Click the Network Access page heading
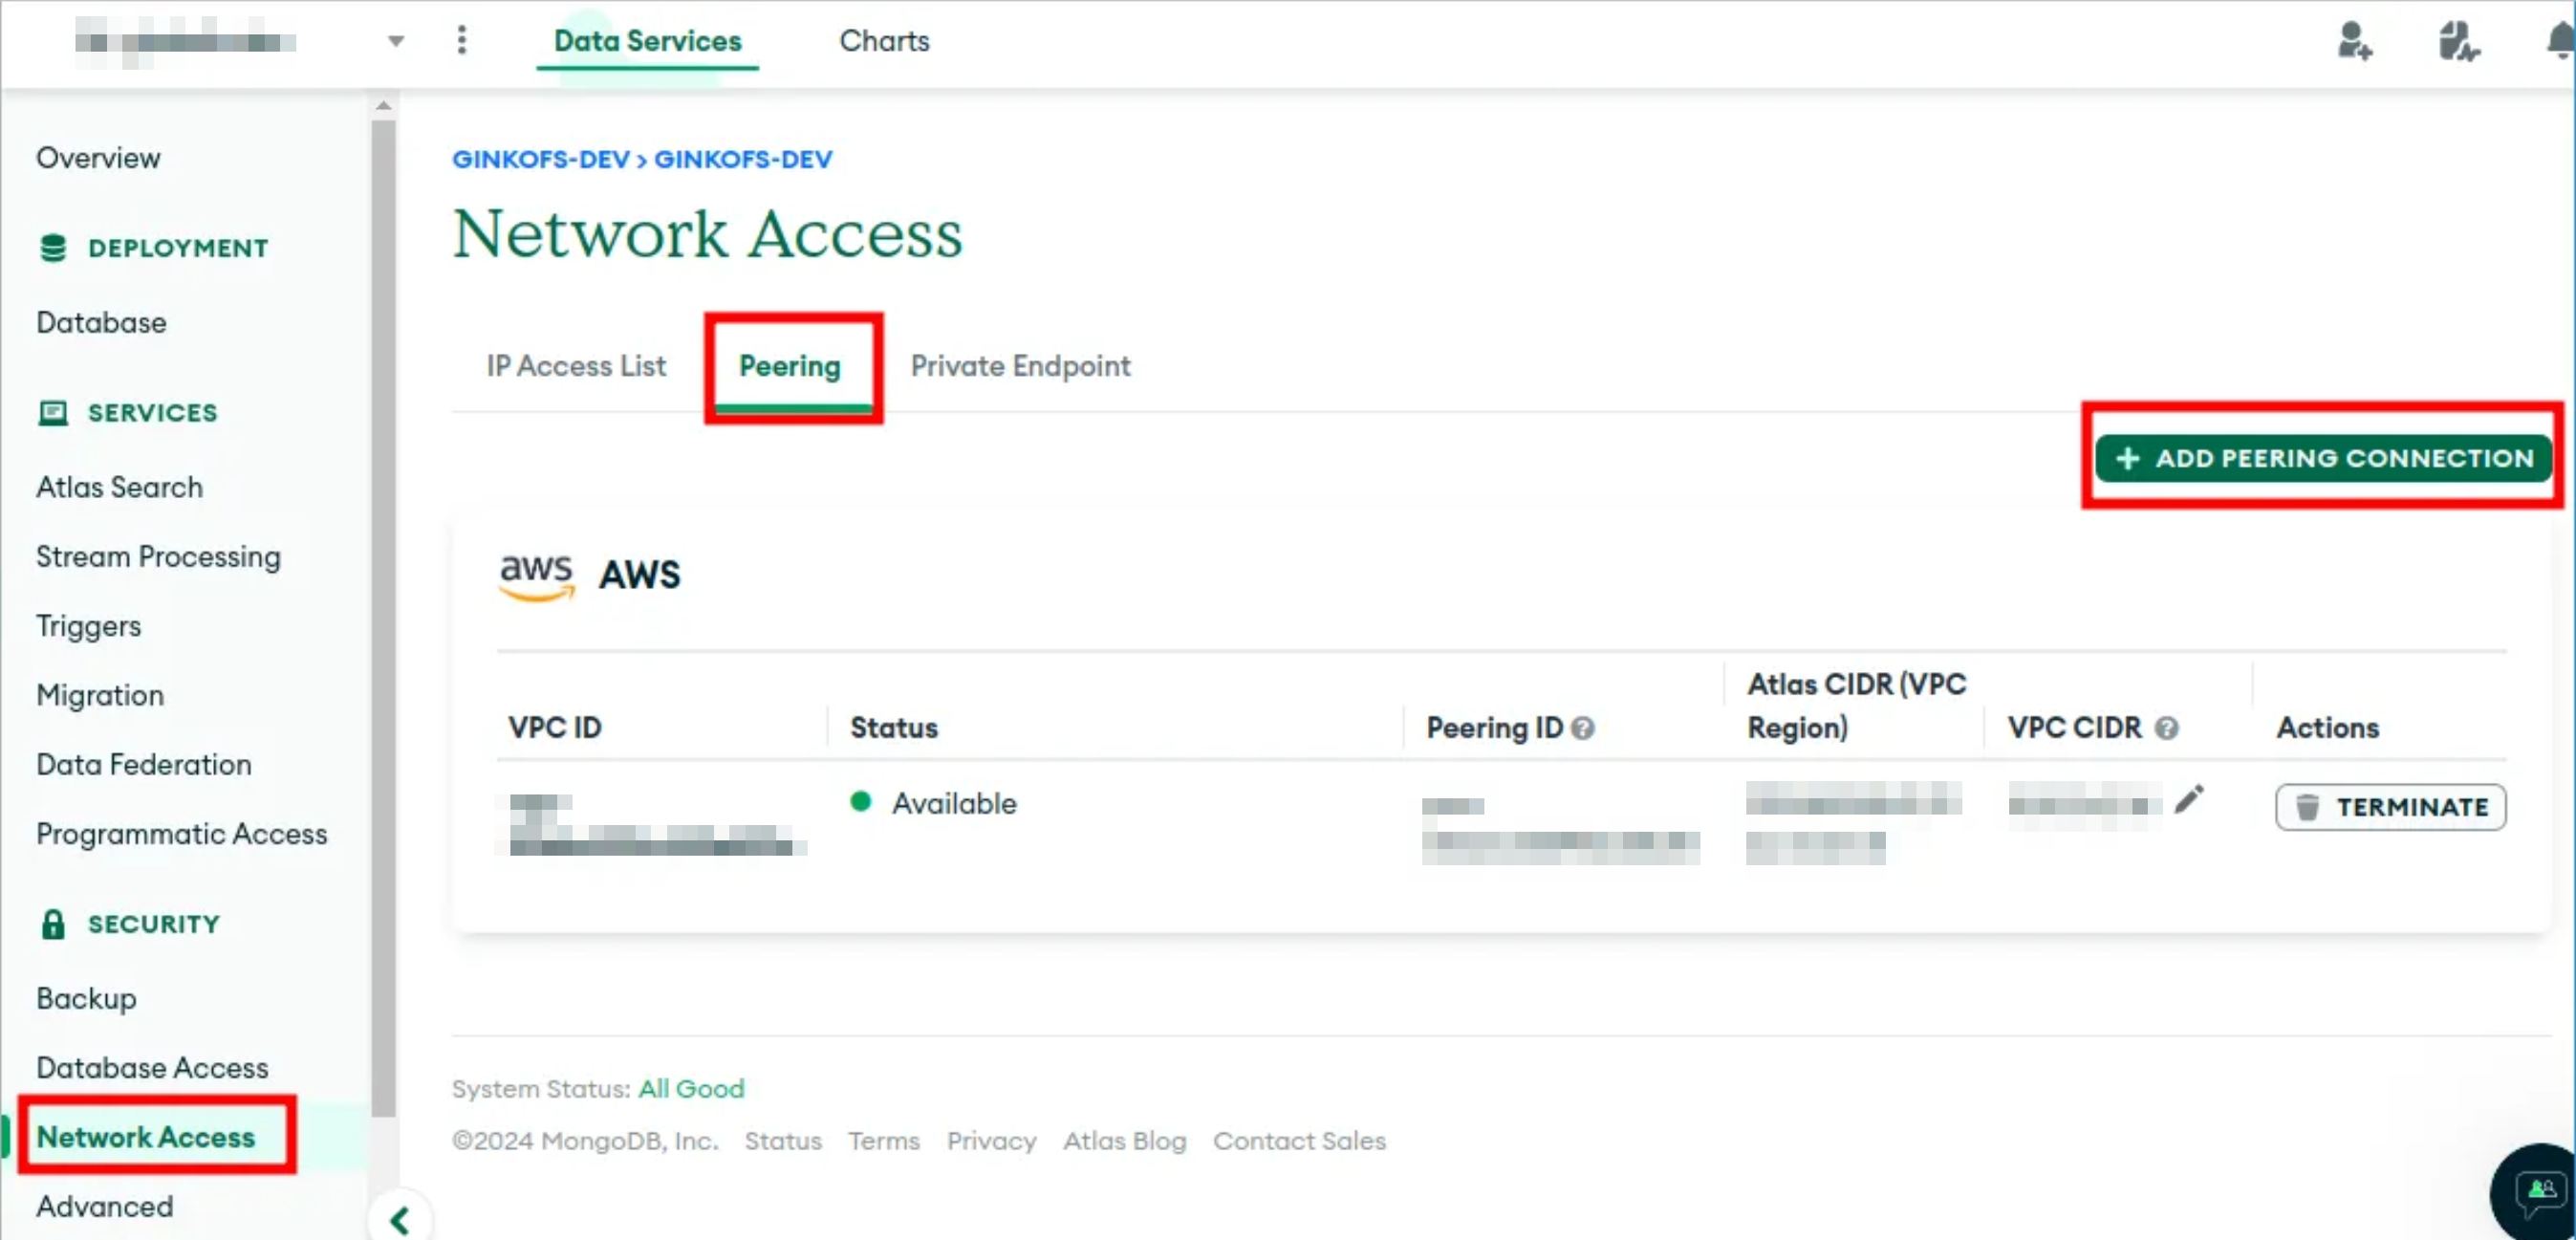The width and height of the screenshot is (2576, 1240). 707,234
